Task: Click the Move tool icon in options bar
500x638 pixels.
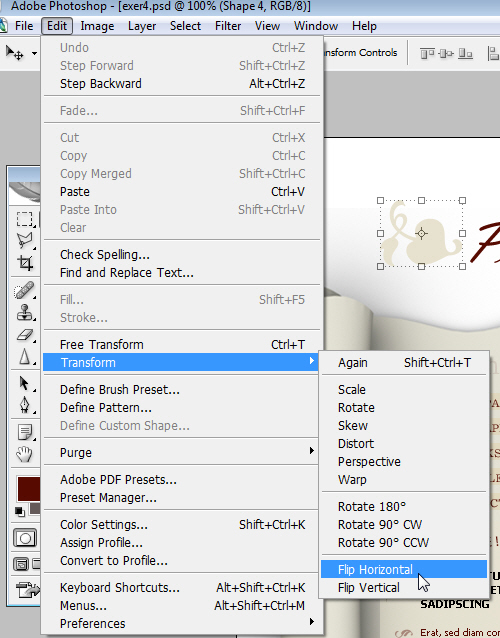Action: coord(15,52)
